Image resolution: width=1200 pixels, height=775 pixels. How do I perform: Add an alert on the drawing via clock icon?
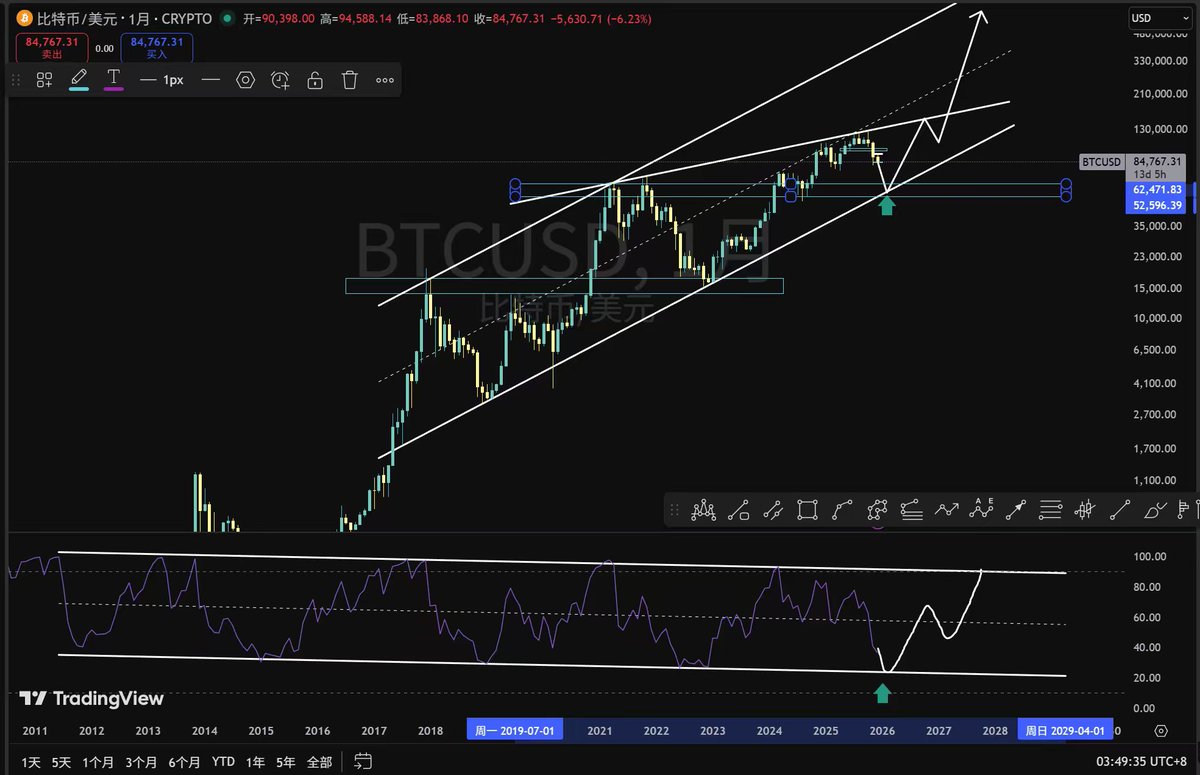280,79
